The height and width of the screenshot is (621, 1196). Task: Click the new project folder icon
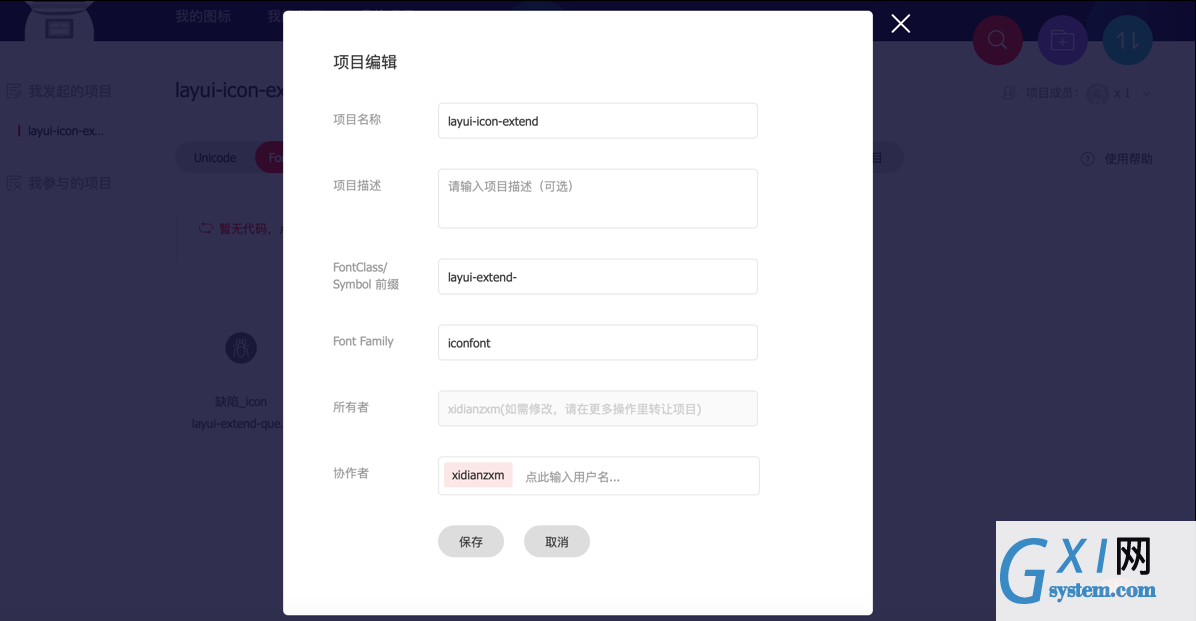[1063, 40]
